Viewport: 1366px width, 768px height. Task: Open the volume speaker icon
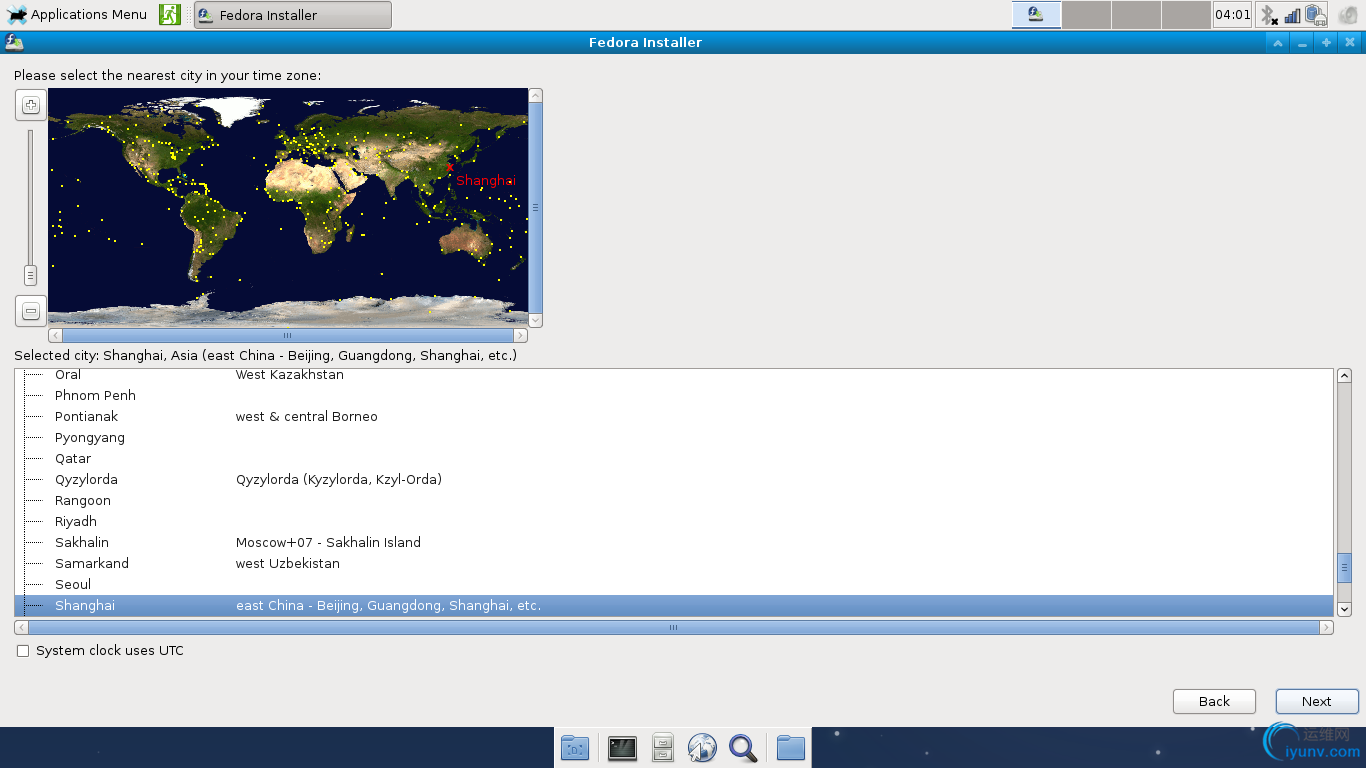point(1347,15)
